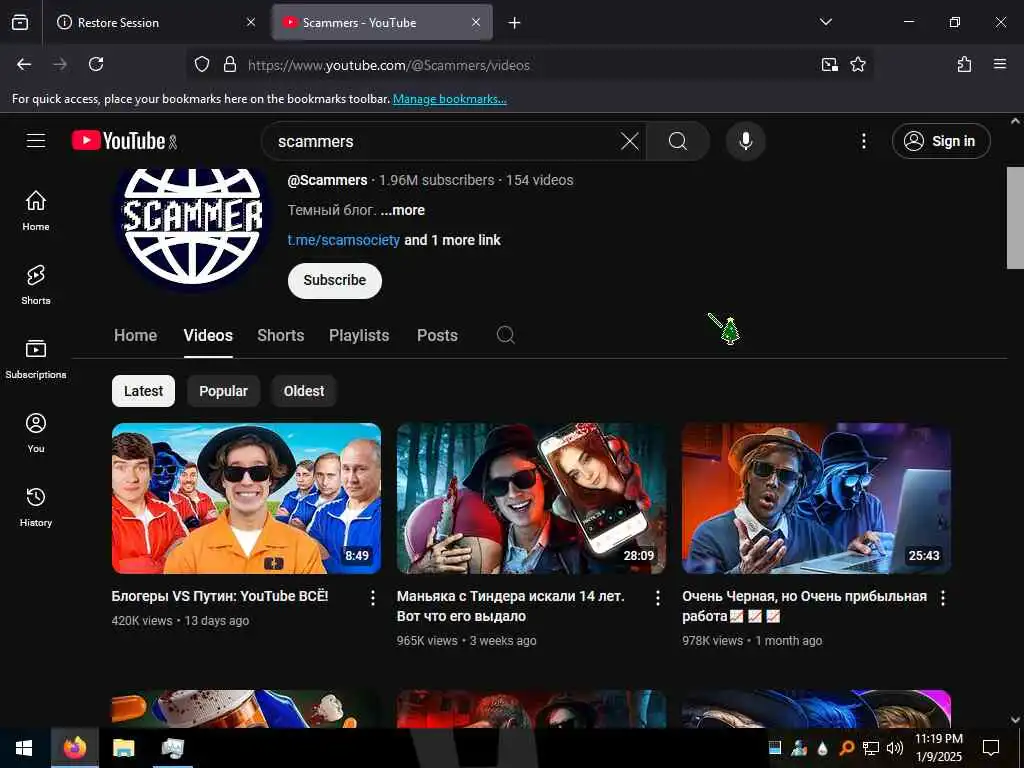The image size is (1024, 768).
Task: Open a new browser tab
Action: (x=515, y=23)
